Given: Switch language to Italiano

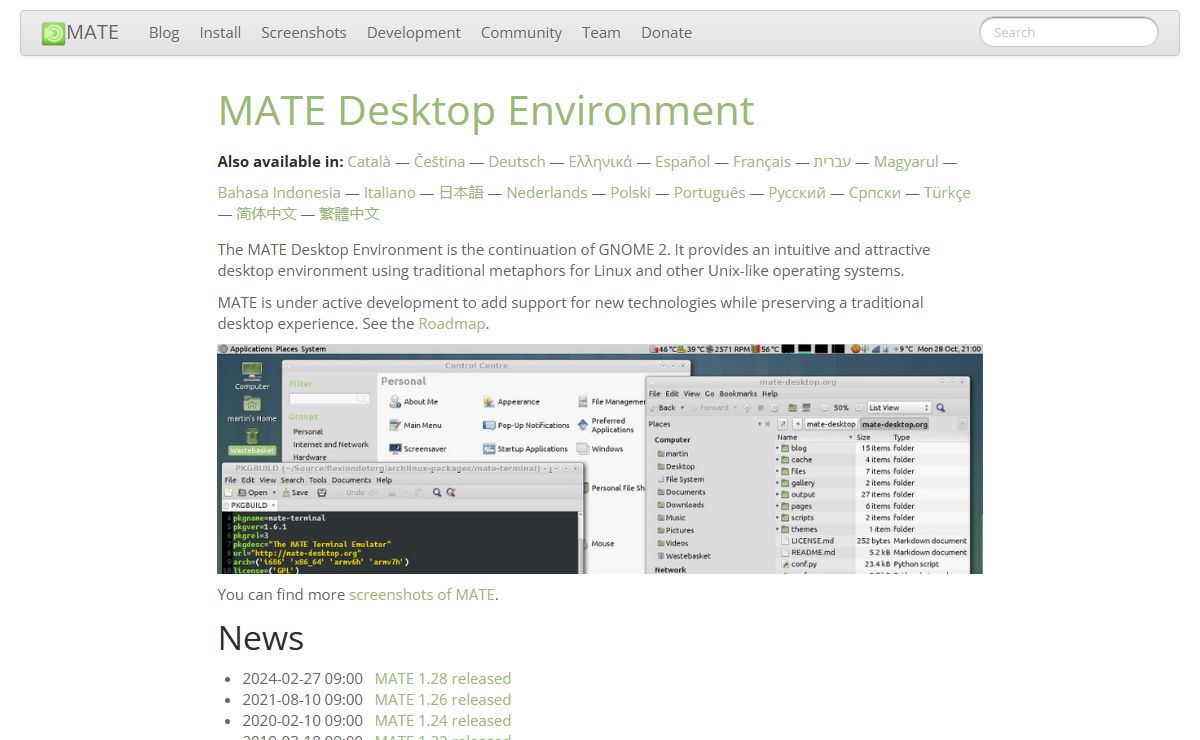Looking at the screenshot, I should pos(390,192).
